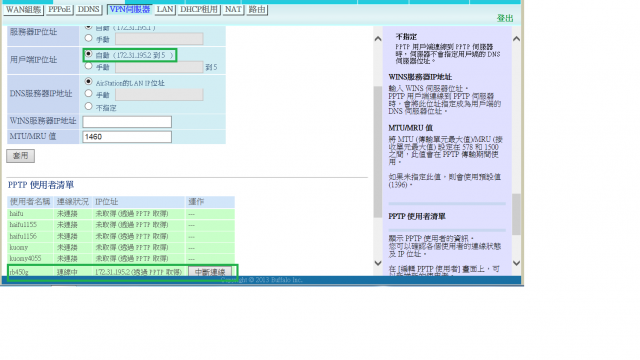This screenshot has height=360, width=640.
Task: Click the MTU/MRU value field showing 1460
Action: [x=127, y=137]
